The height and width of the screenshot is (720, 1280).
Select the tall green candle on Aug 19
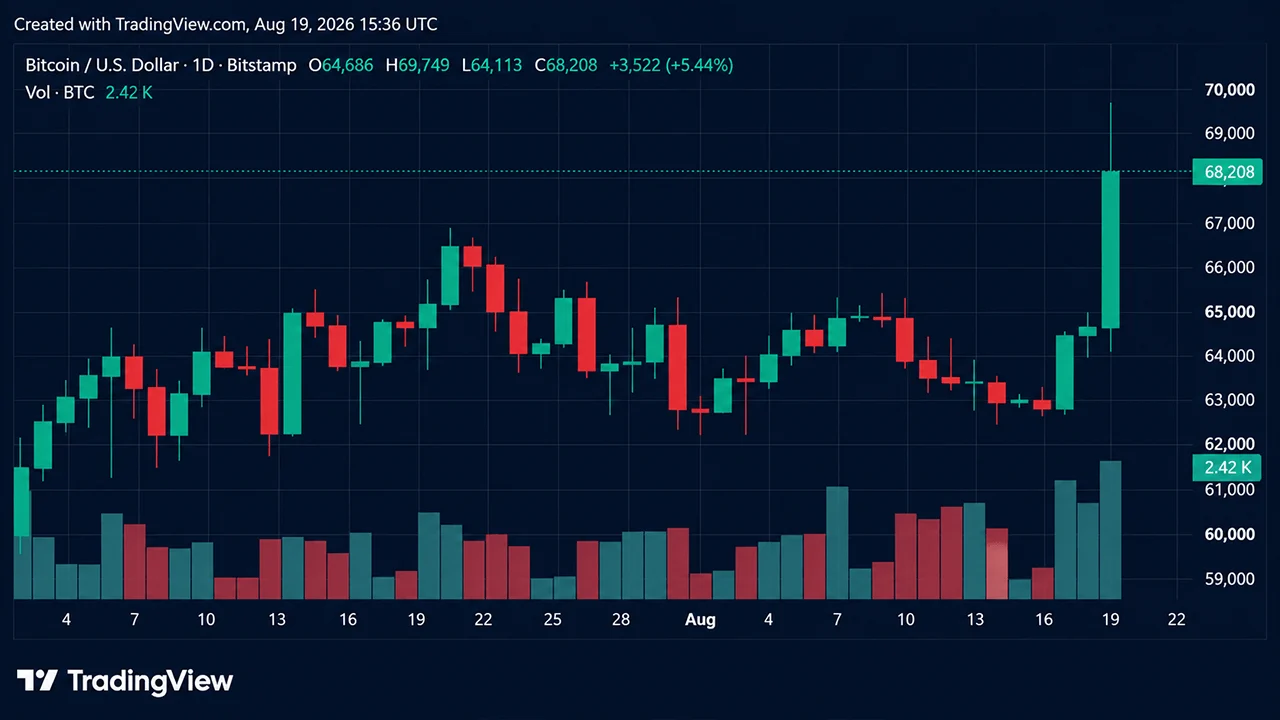tap(1110, 249)
